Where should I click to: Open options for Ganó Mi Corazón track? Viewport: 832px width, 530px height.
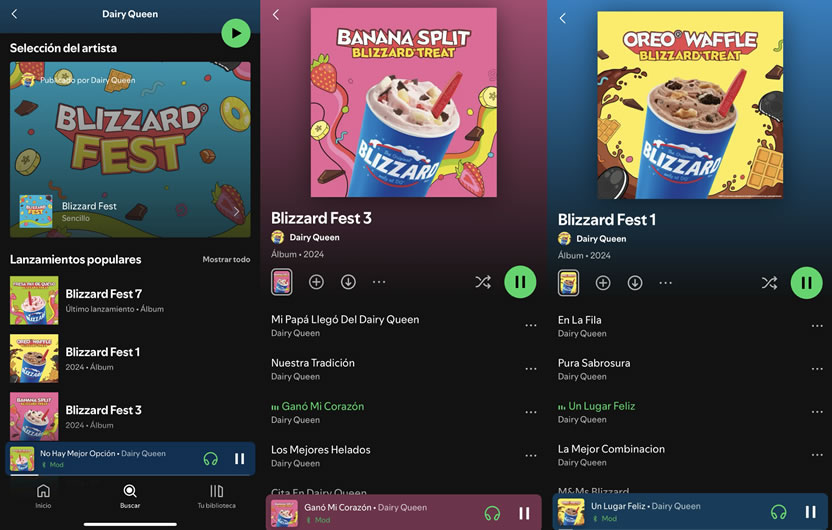click(531, 412)
